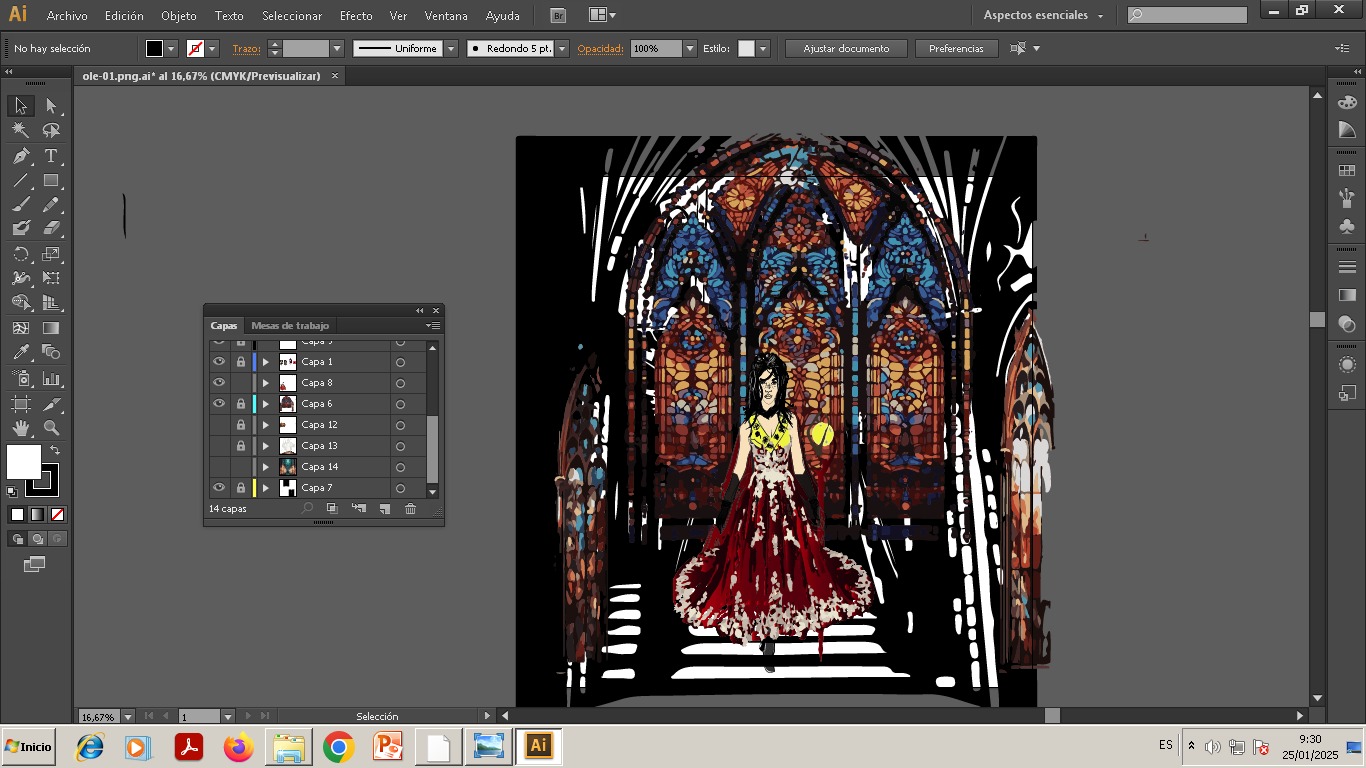Viewport: 1366px width, 768px height.
Task: Unlock Capa 1 via its lock icon
Action: 240,362
